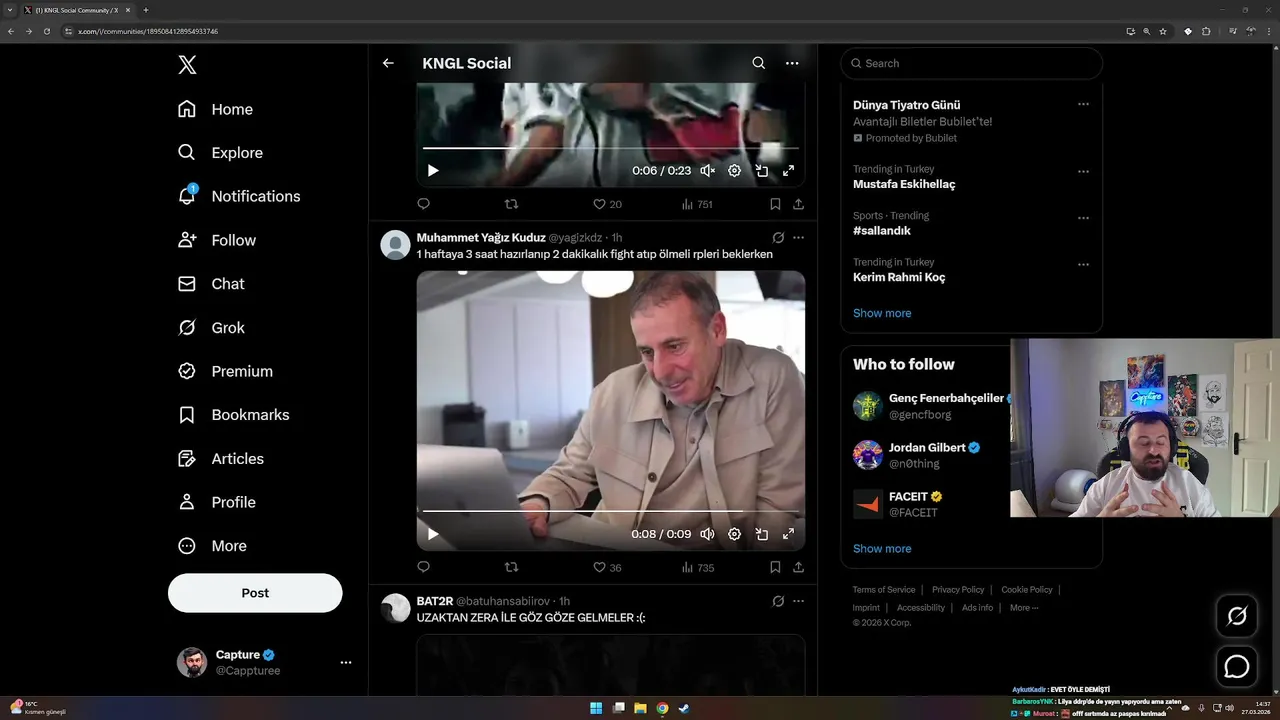Open more options on BAT2R post
The image size is (1280, 720).
(x=798, y=601)
